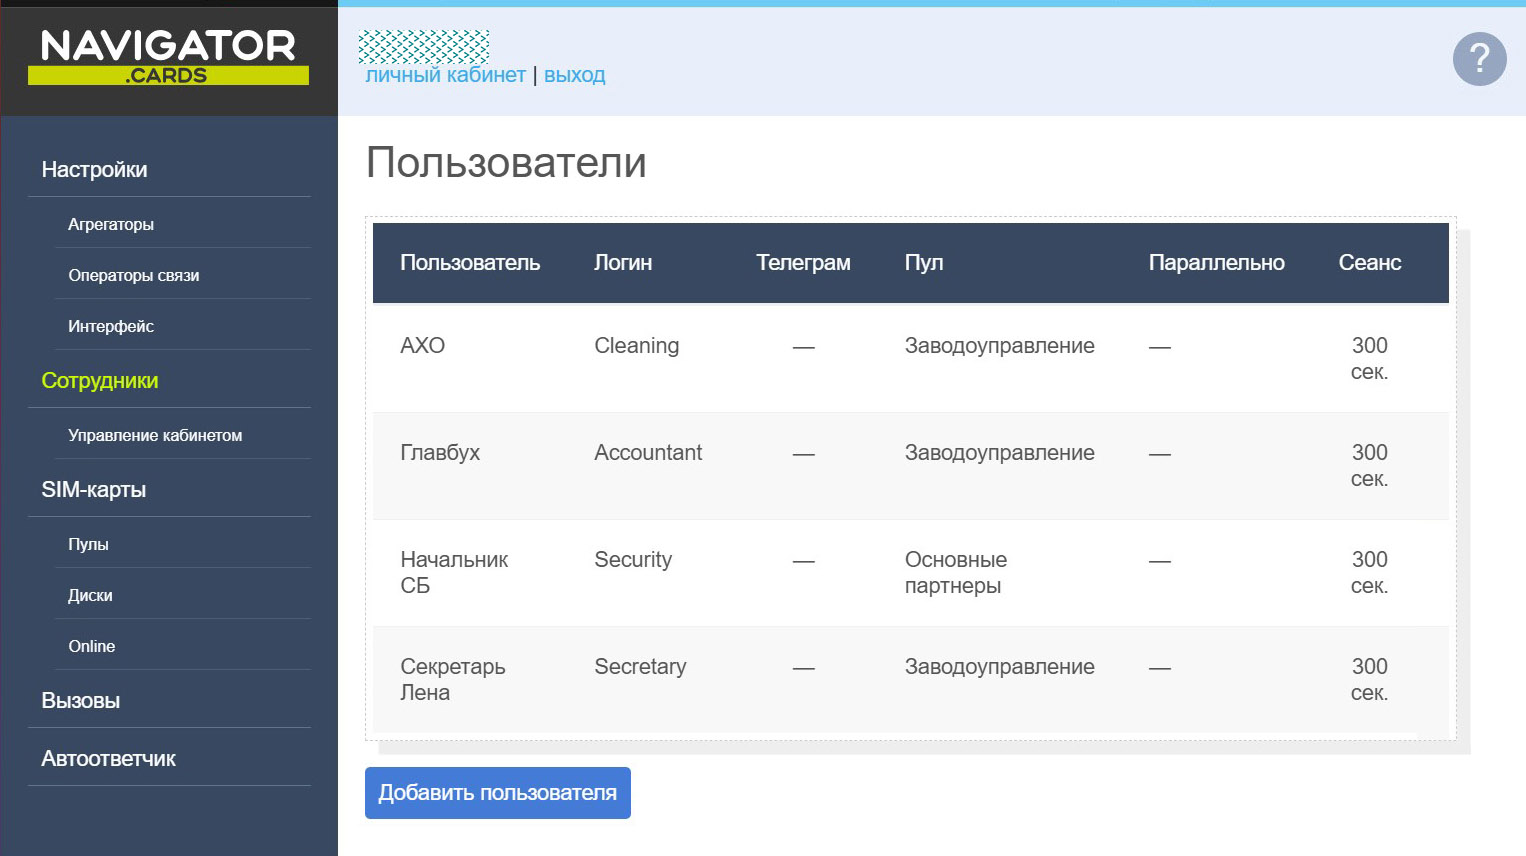Click the выход logout link

[574, 75]
